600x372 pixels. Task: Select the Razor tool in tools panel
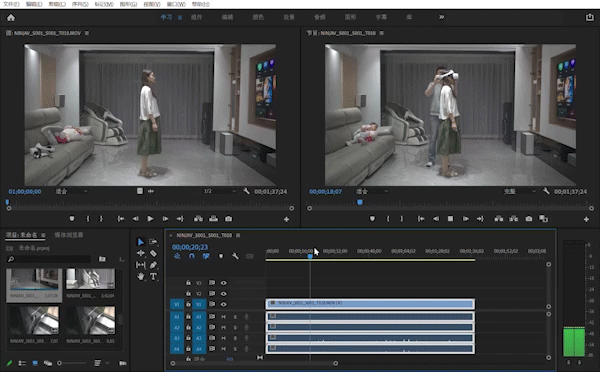coord(153,253)
